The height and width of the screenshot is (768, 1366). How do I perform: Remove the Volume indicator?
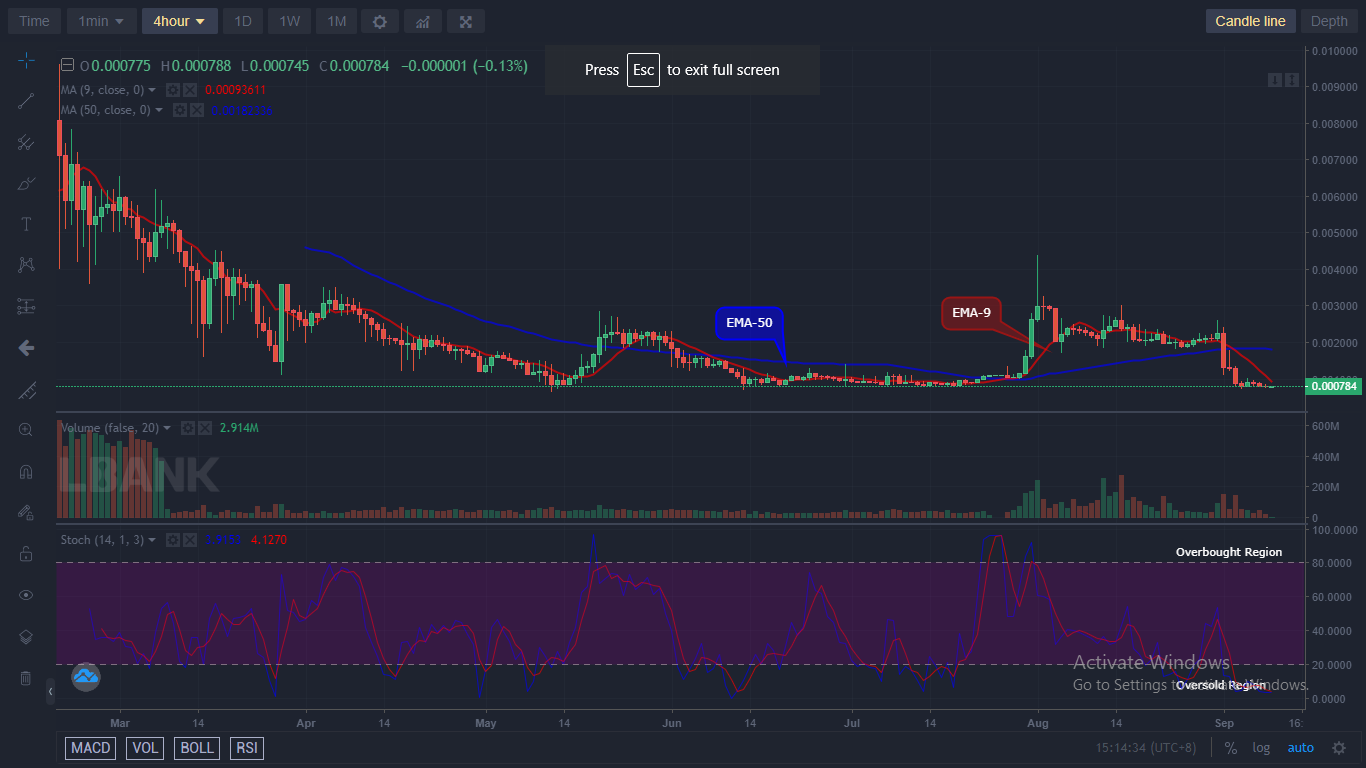pyautogui.click(x=204, y=428)
